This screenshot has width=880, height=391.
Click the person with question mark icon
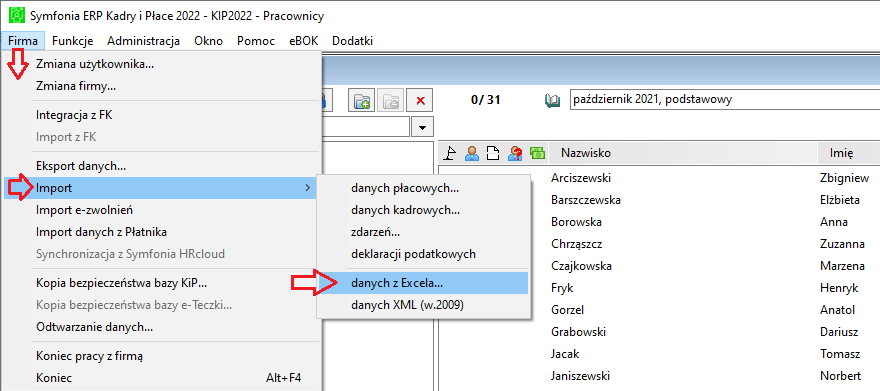click(x=515, y=153)
